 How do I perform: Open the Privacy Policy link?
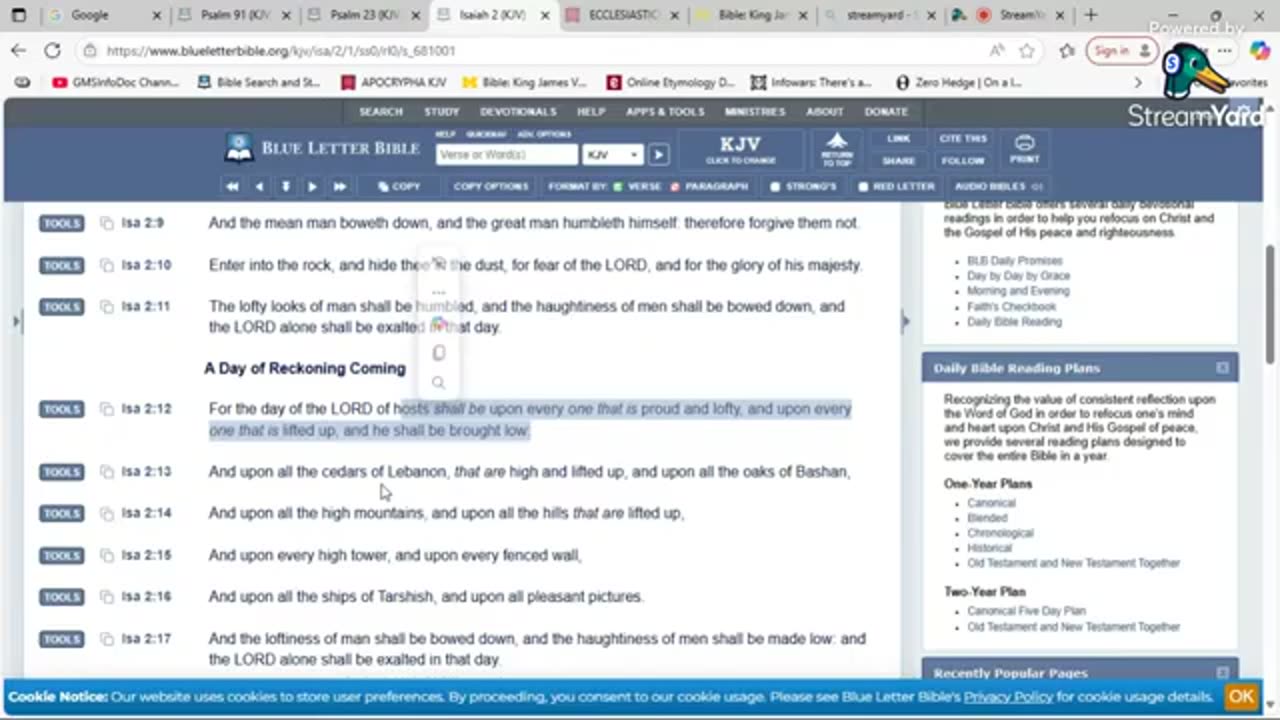(1008, 697)
